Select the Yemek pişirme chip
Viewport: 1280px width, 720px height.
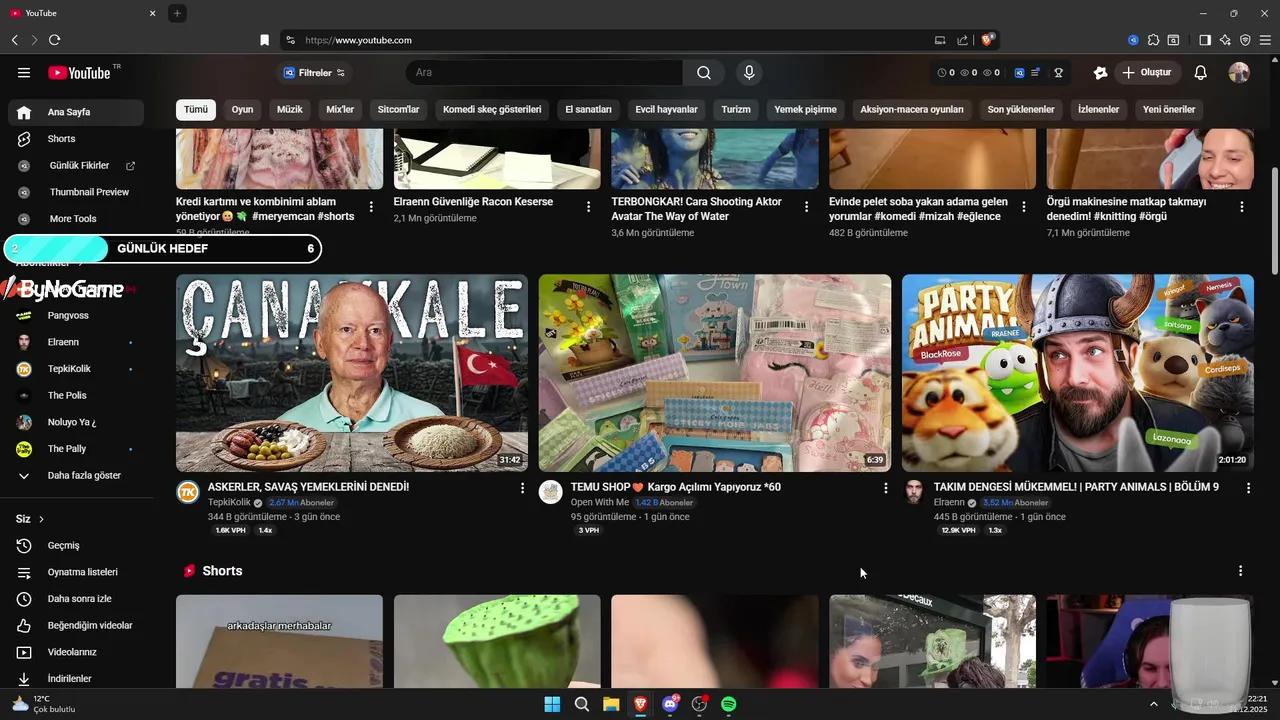pyautogui.click(x=805, y=110)
